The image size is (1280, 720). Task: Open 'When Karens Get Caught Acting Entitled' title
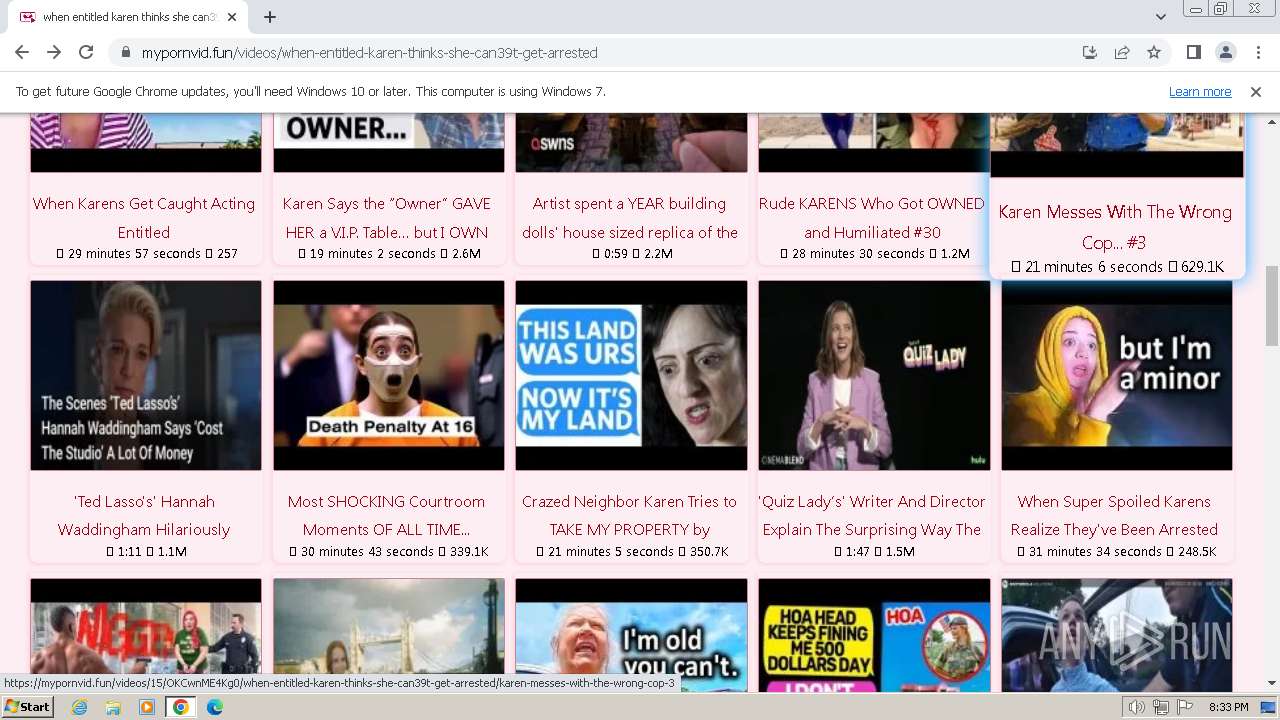click(144, 217)
